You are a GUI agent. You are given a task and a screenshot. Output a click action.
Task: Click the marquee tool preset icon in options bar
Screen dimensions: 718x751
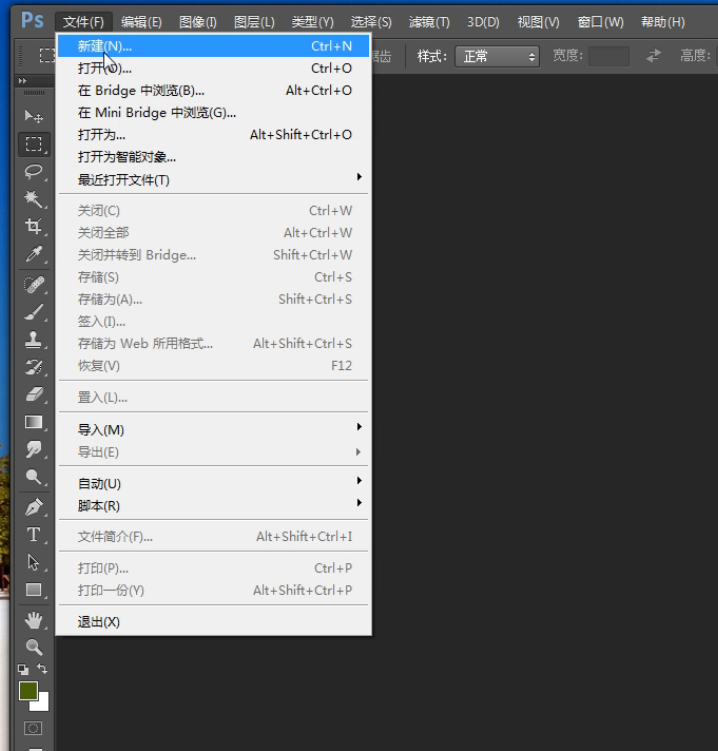(x=46, y=56)
